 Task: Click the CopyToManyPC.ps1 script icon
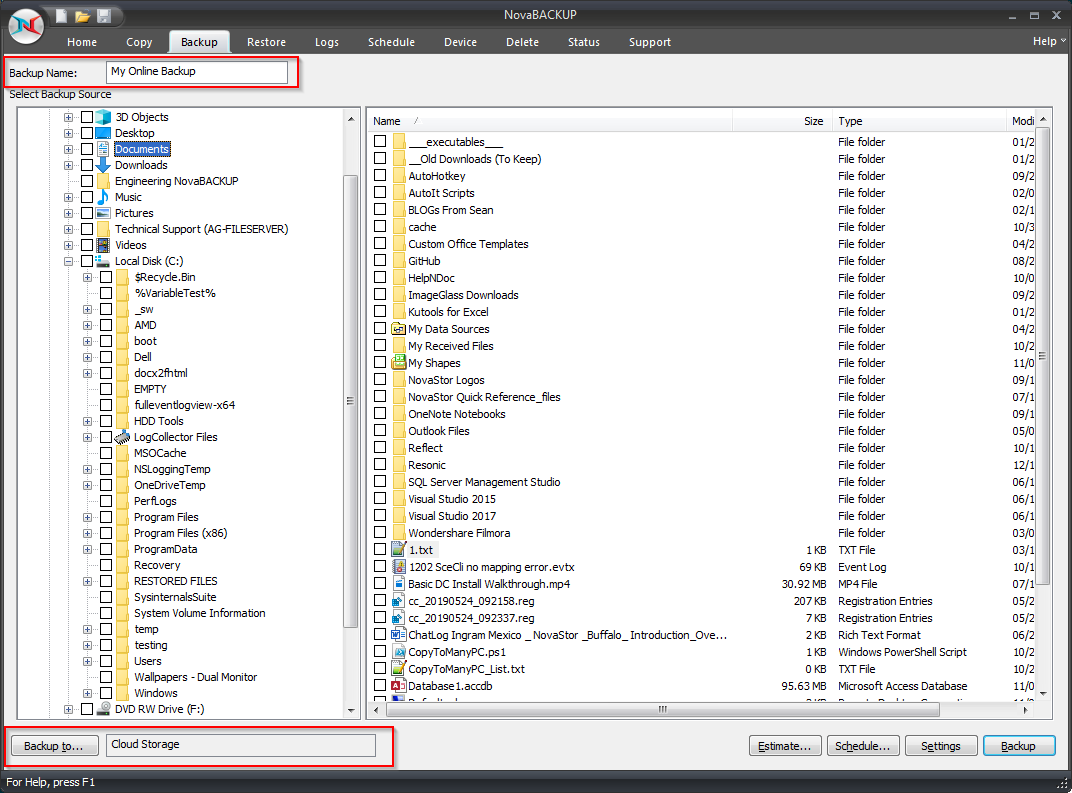(x=399, y=651)
